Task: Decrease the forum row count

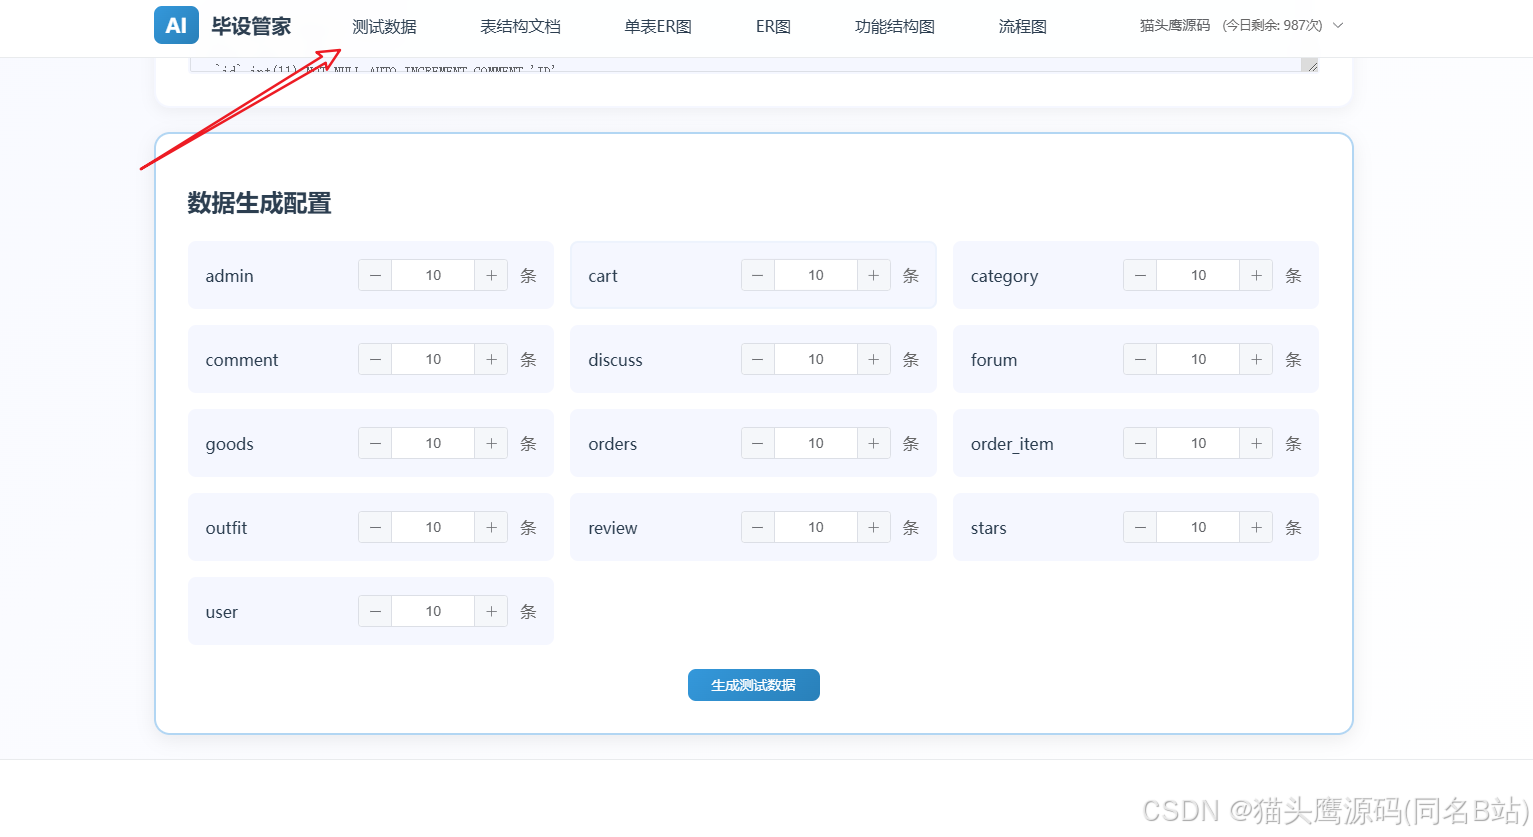Action: click(x=1140, y=359)
